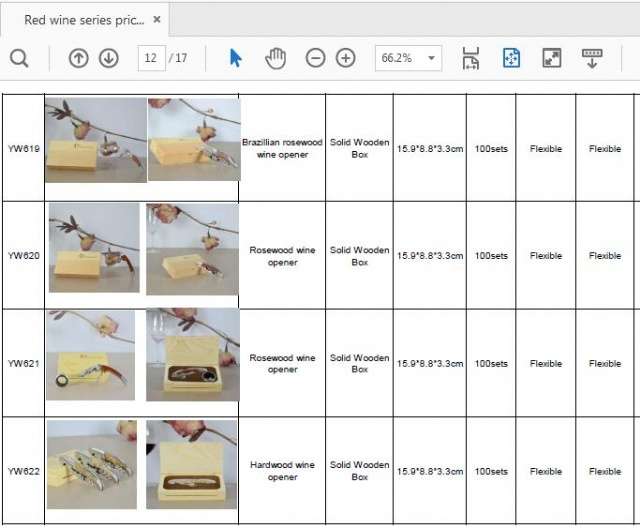Viewport: 640px width, 528px height.
Task: Click '100sets' in YW620 row
Action: point(491,256)
